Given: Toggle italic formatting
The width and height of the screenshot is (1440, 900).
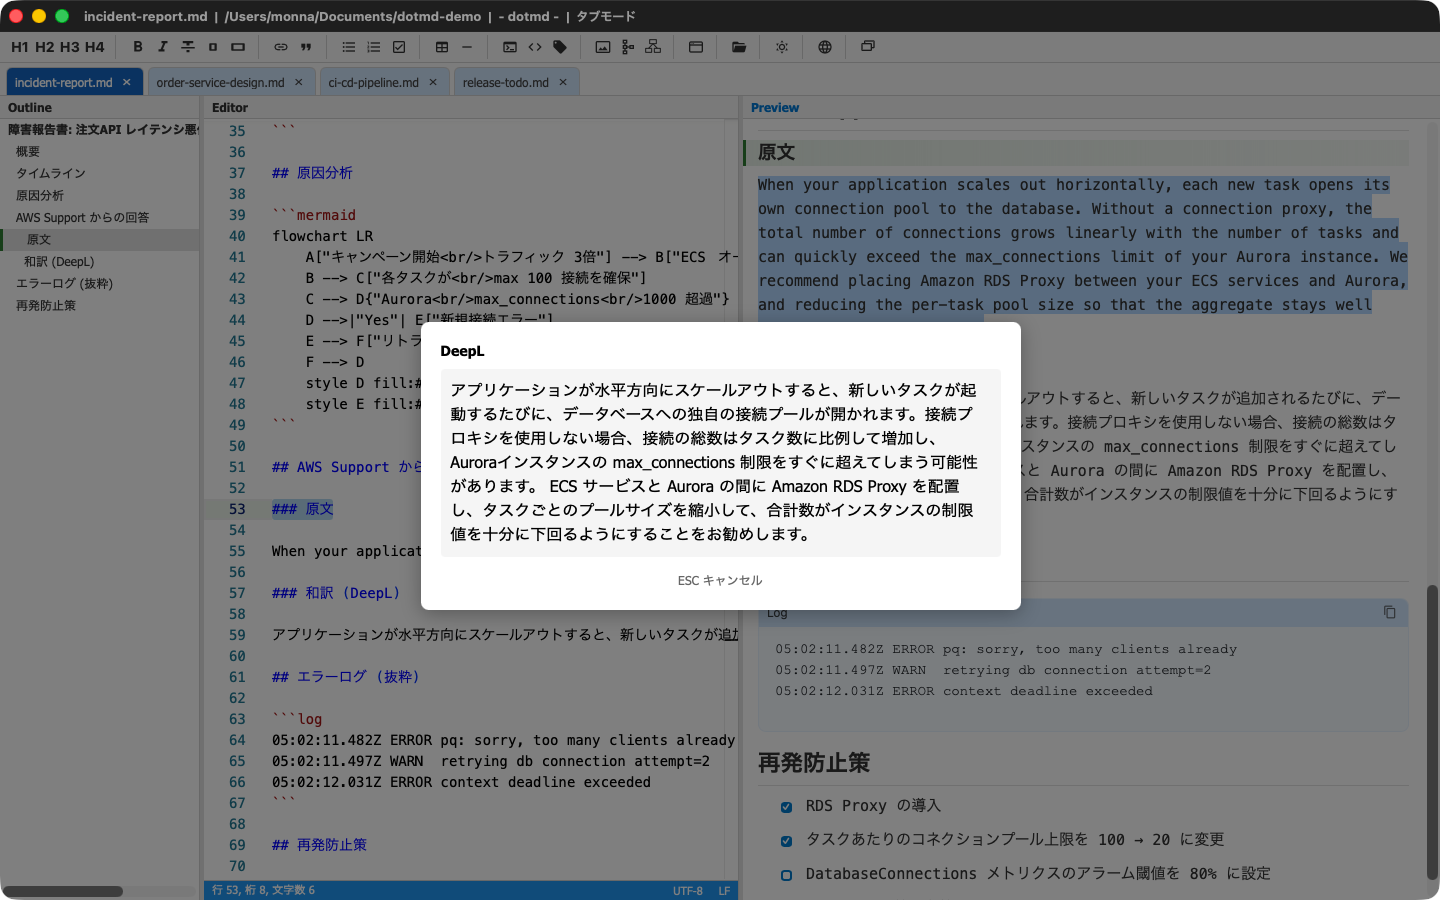Looking at the screenshot, I should click(163, 47).
